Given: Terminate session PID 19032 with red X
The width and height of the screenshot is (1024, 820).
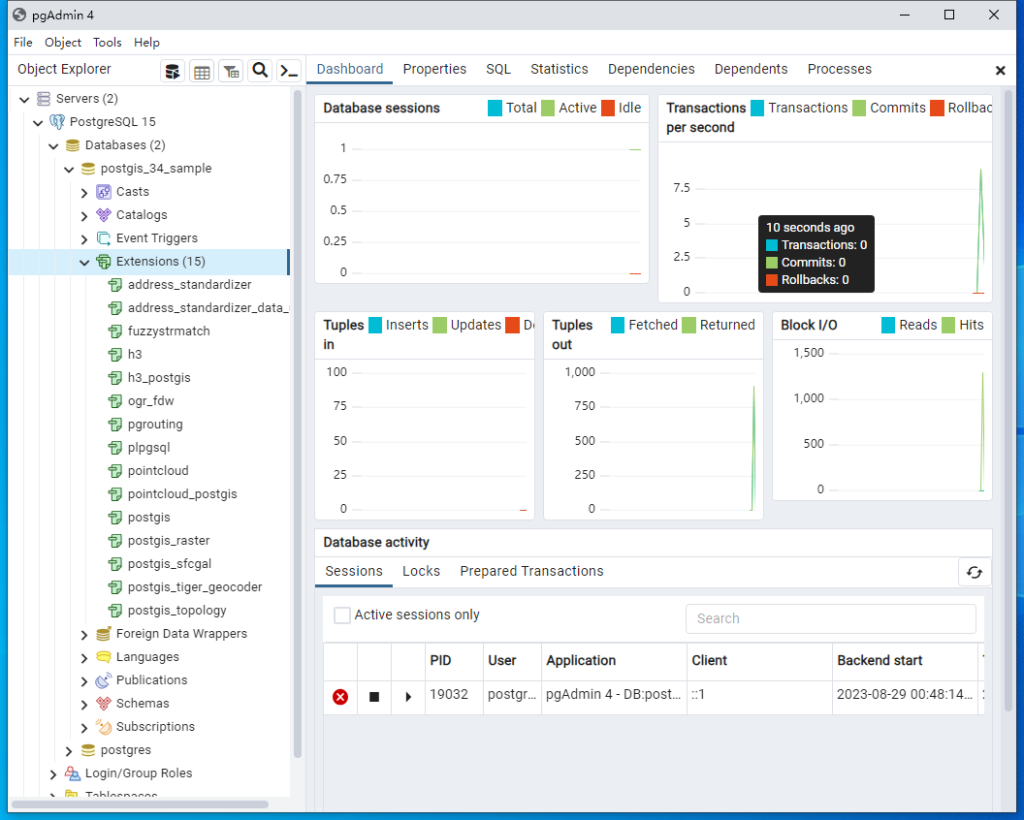Looking at the screenshot, I should click(340, 697).
